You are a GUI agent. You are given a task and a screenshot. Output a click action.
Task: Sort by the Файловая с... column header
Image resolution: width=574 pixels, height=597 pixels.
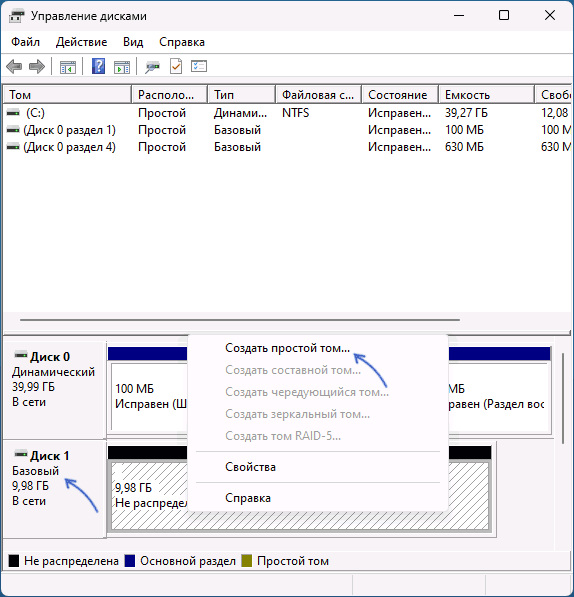[x=319, y=94]
